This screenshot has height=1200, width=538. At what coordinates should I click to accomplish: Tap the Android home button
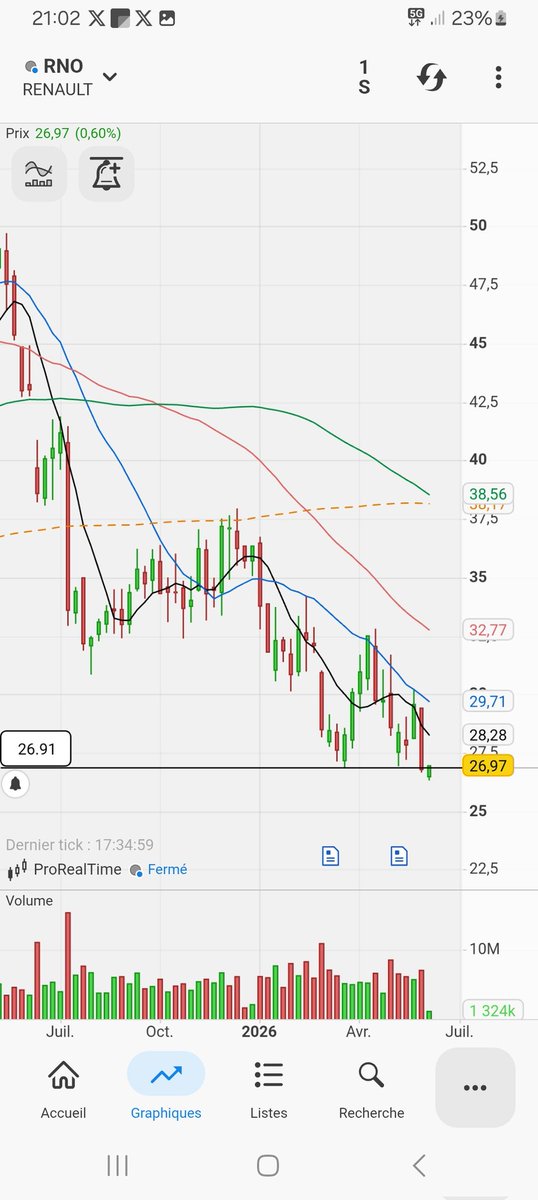(x=267, y=1165)
